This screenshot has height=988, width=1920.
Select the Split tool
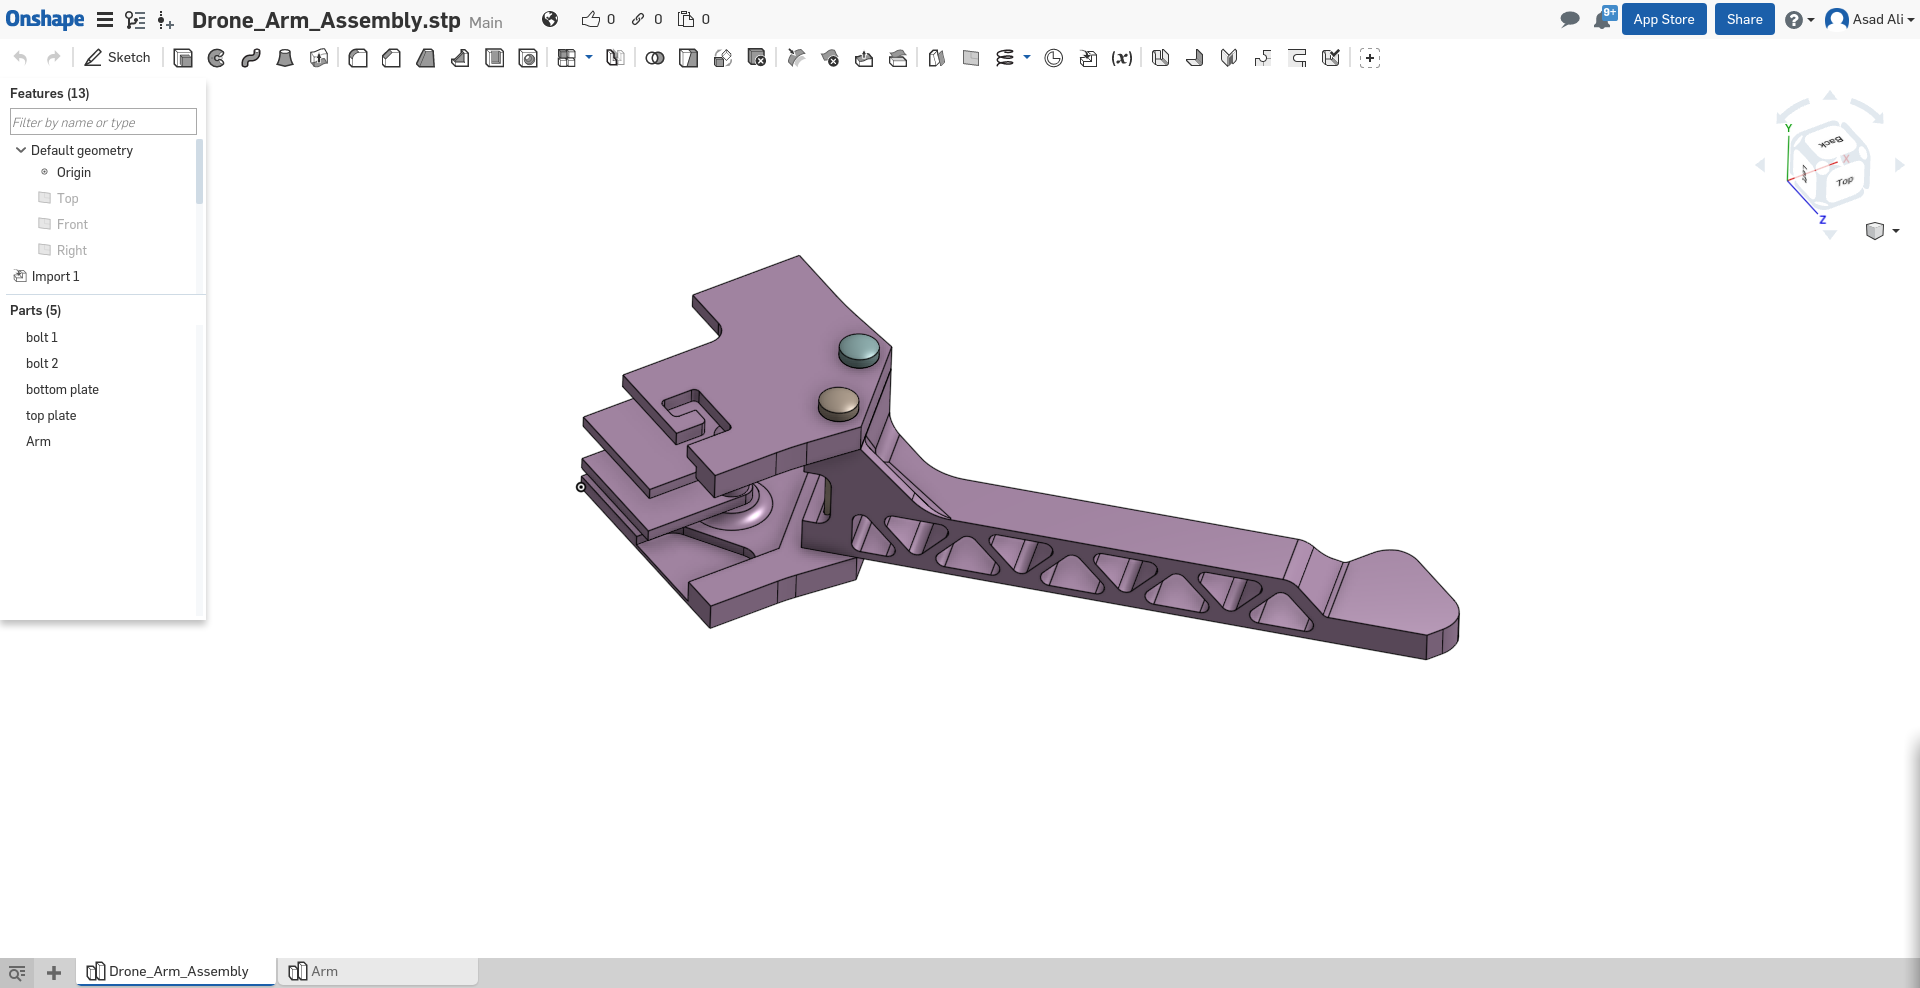[688, 58]
